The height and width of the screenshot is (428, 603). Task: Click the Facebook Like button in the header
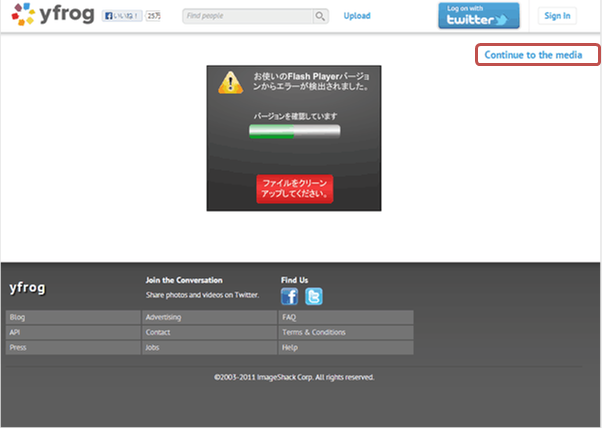(122, 16)
